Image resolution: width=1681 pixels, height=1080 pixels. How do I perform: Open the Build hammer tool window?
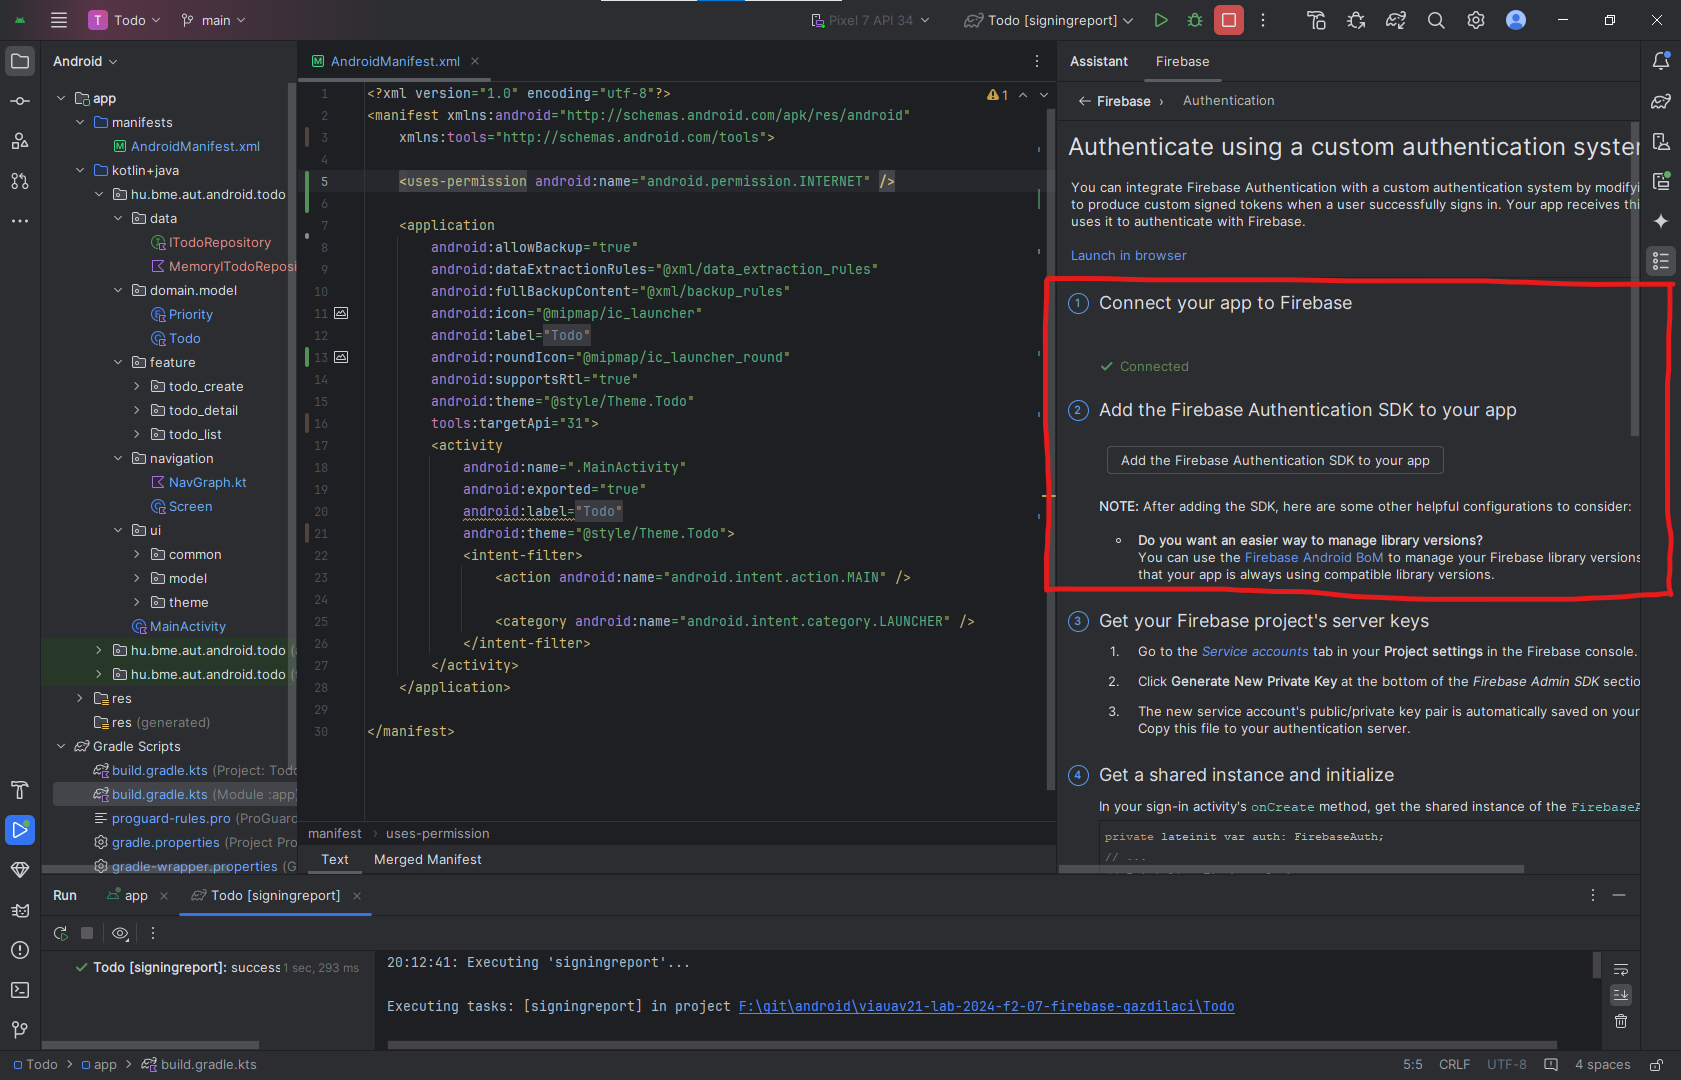point(20,790)
